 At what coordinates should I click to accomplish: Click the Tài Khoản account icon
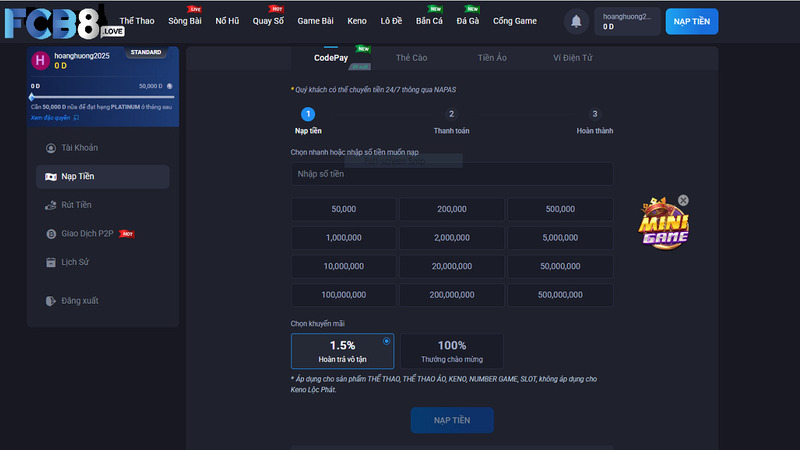[51, 148]
